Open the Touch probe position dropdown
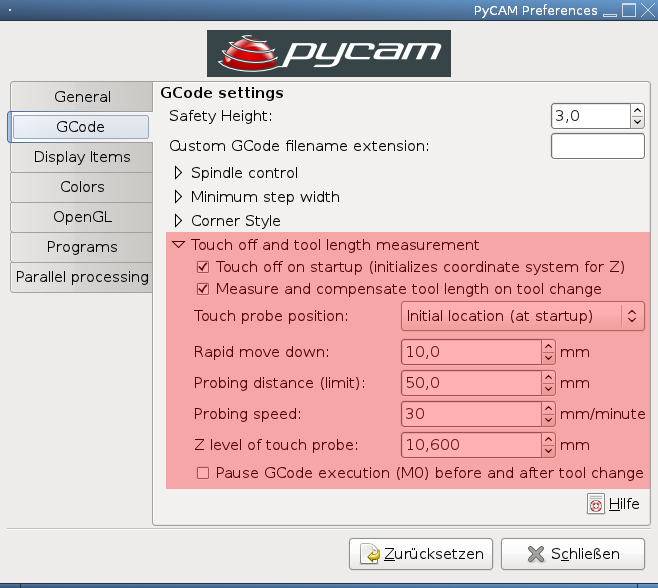Image resolution: width=658 pixels, height=588 pixels. point(522,316)
